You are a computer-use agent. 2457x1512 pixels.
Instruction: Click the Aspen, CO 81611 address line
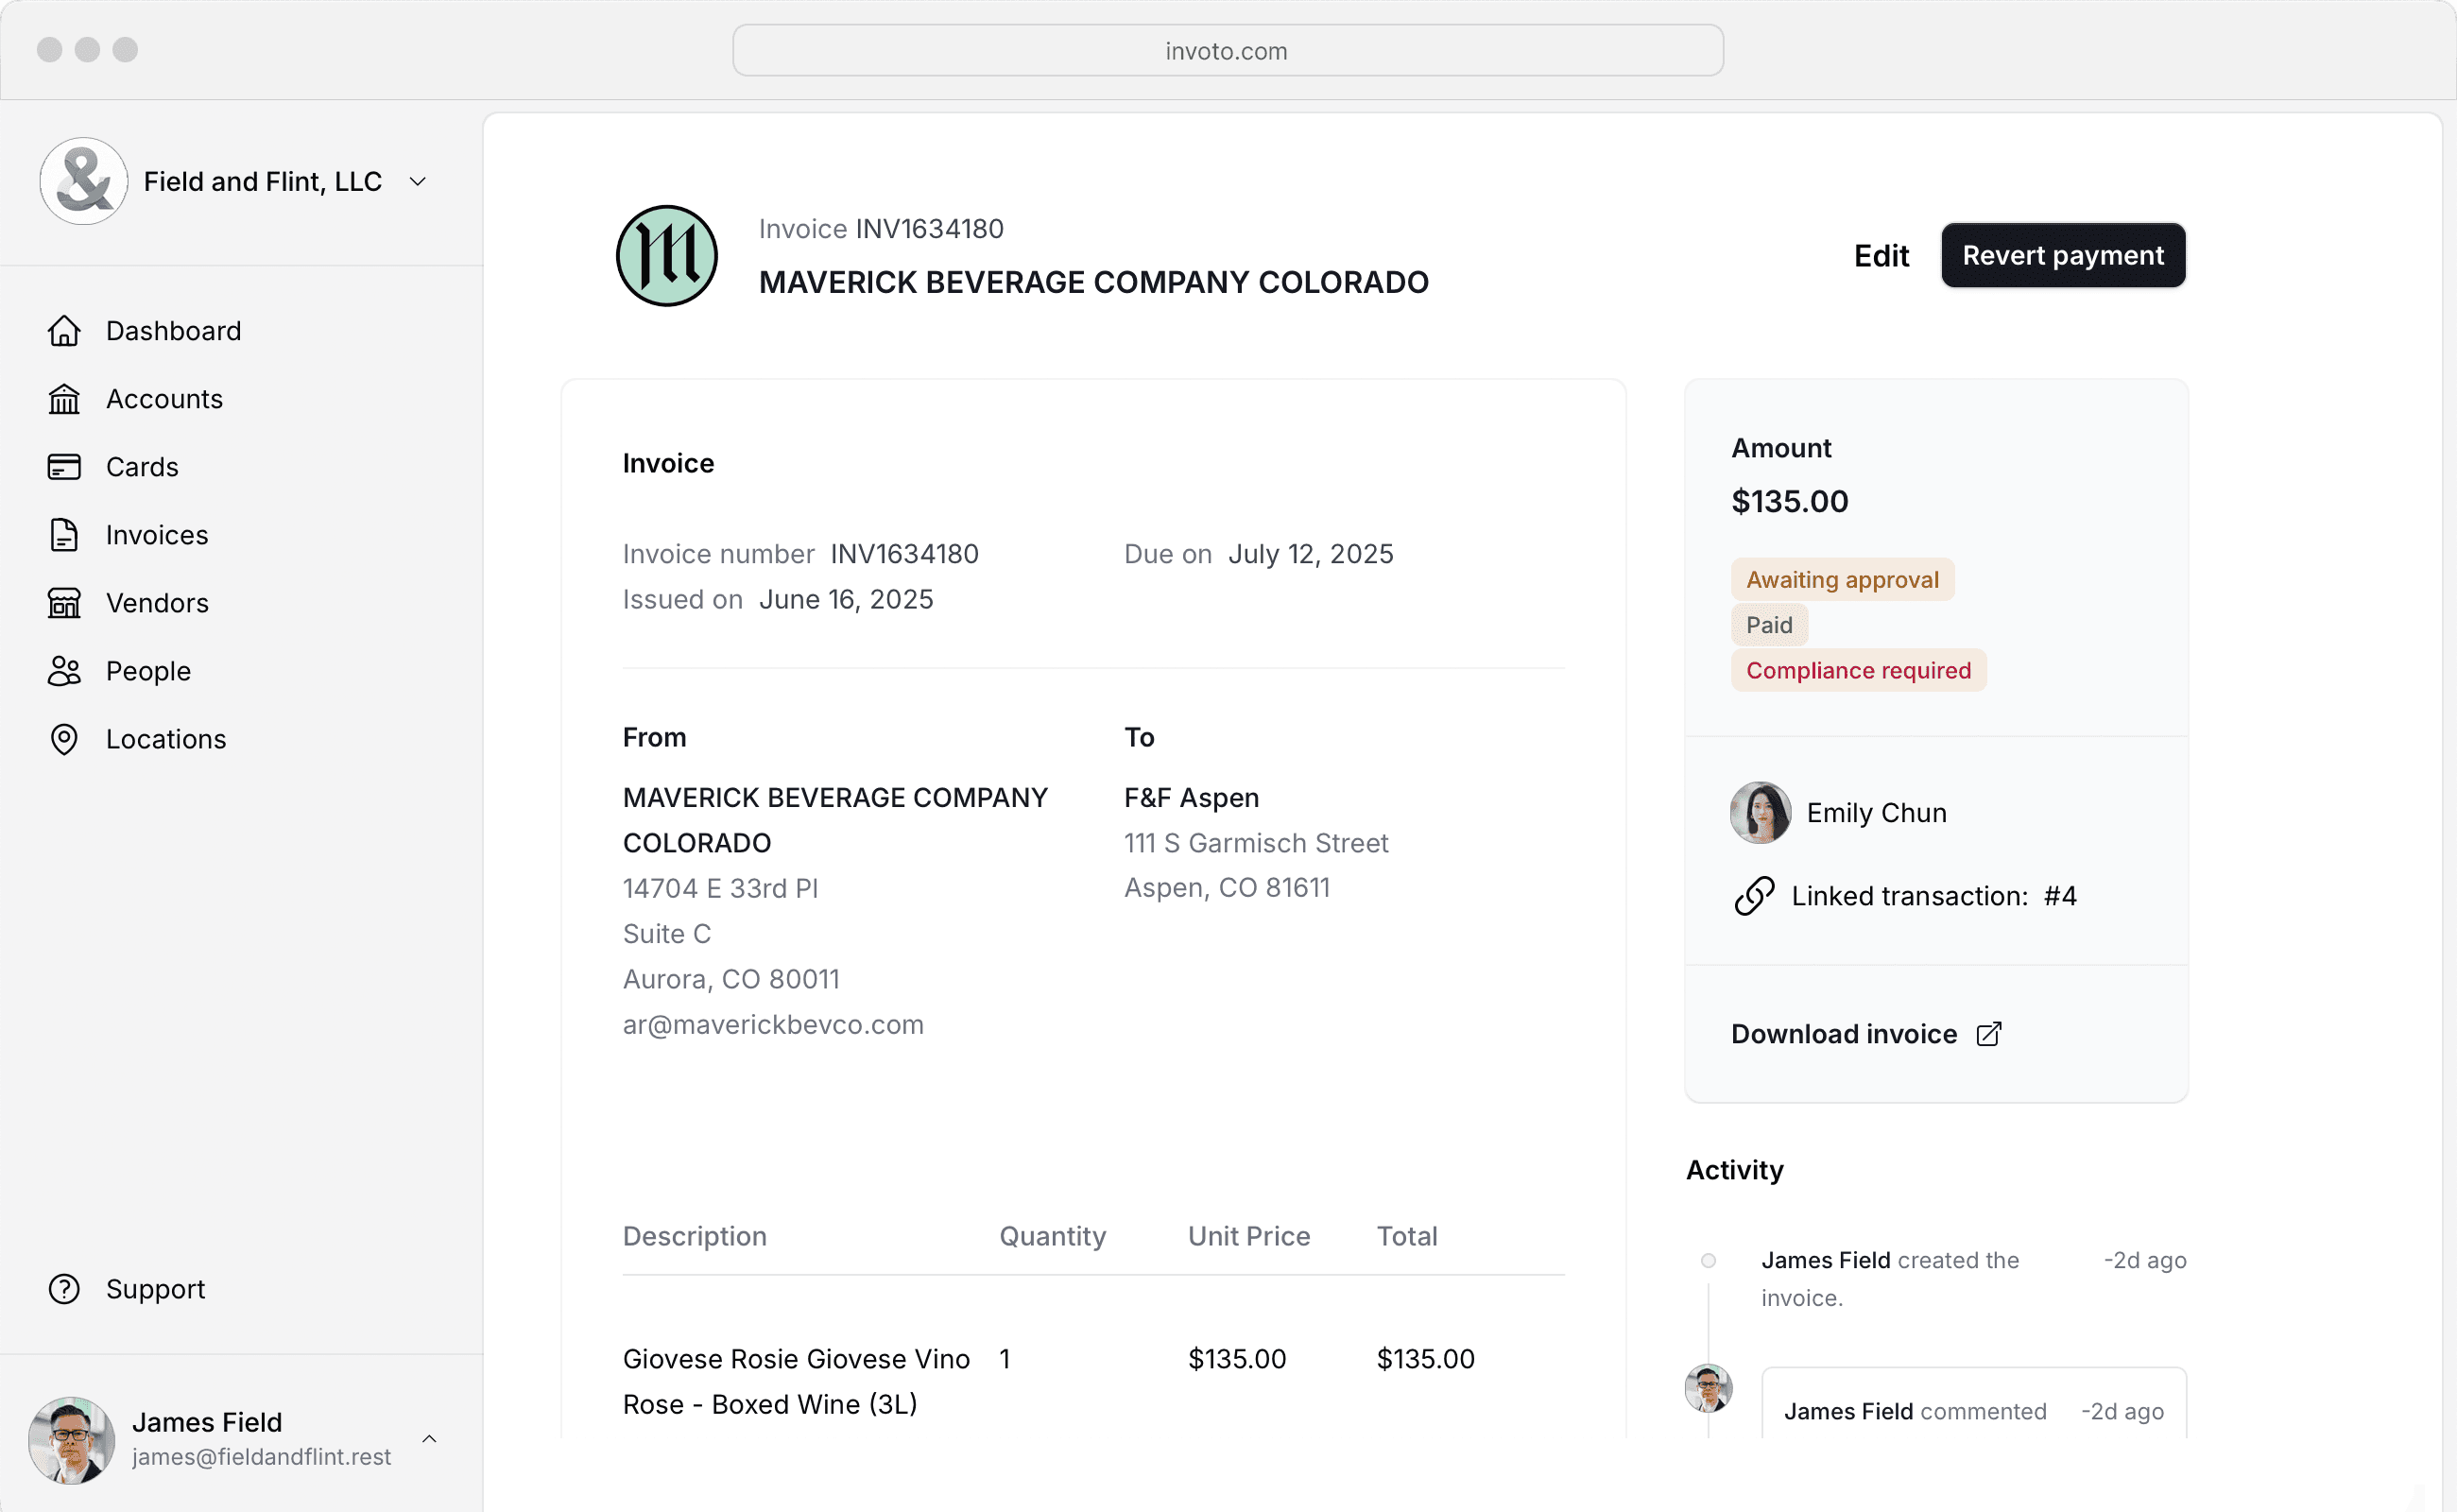click(1227, 888)
